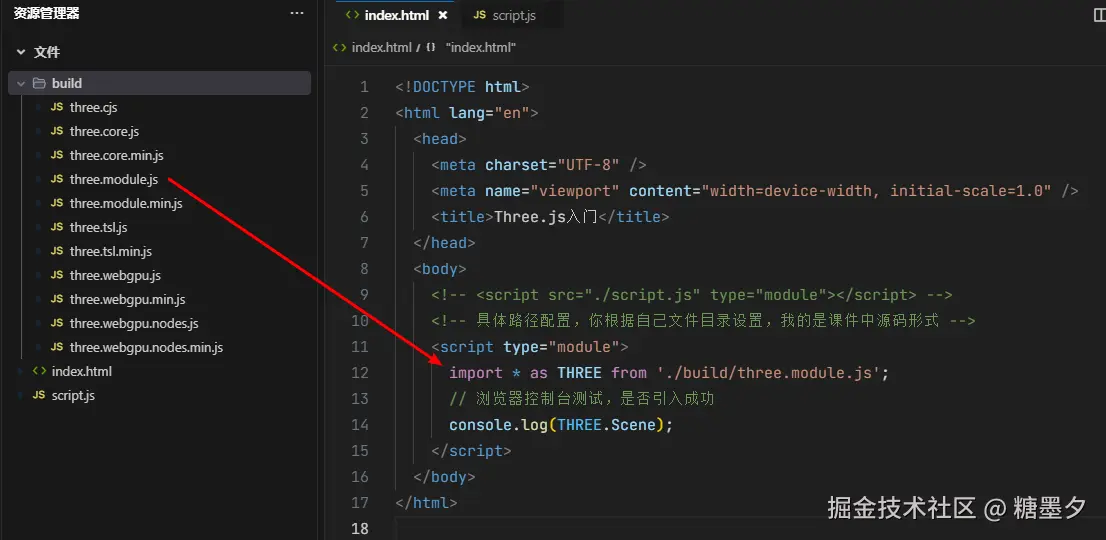Click the JS icon beside three.webgpu.js
The image size is (1106, 540).
tap(56, 275)
